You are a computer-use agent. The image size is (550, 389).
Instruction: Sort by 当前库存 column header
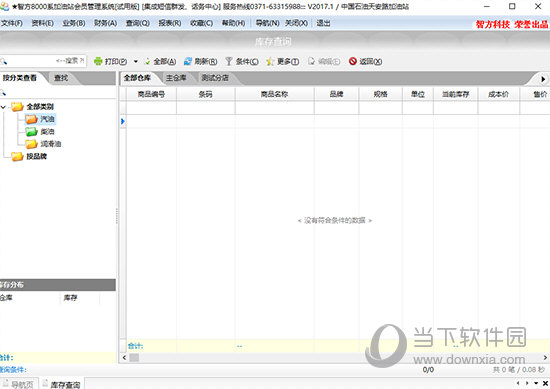pos(455,94)
